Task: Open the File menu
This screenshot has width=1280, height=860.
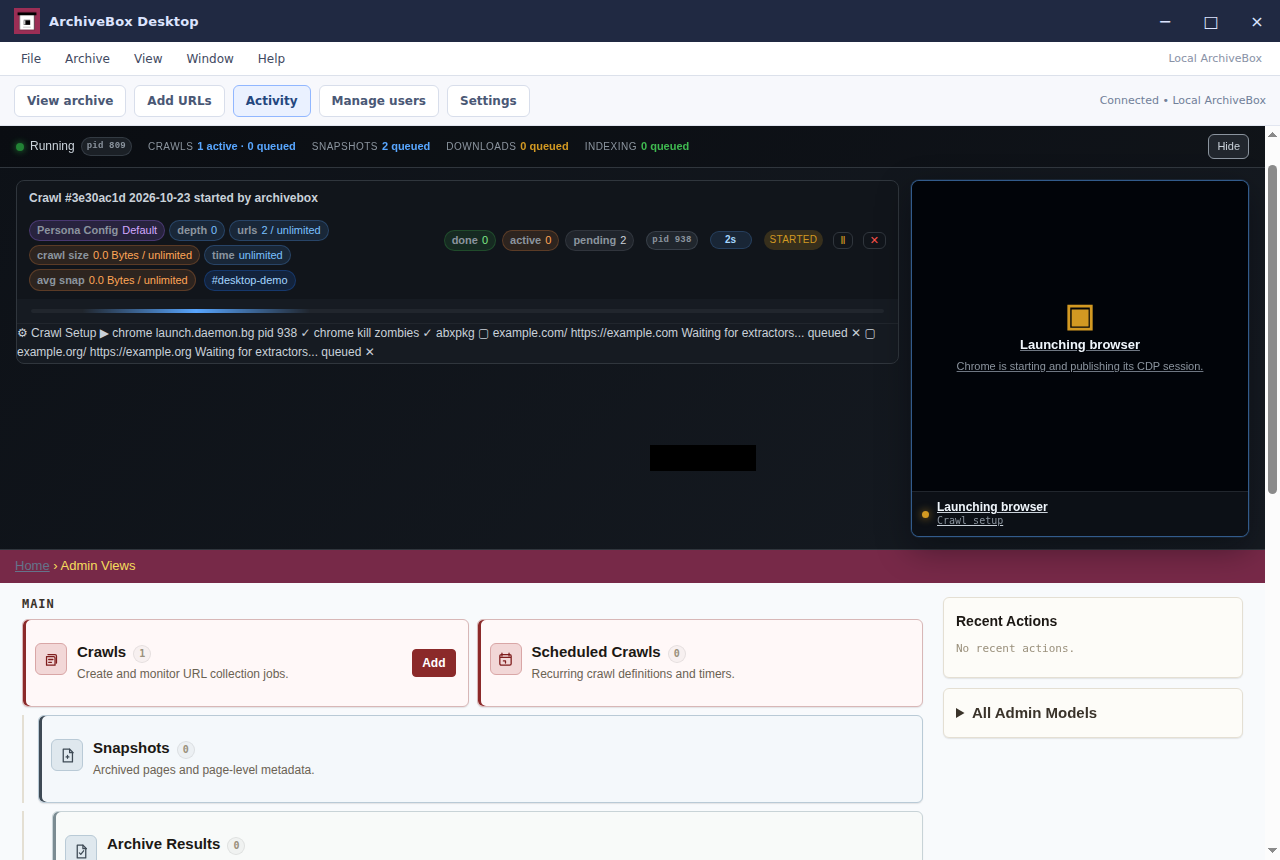Action: click(31, 58)
